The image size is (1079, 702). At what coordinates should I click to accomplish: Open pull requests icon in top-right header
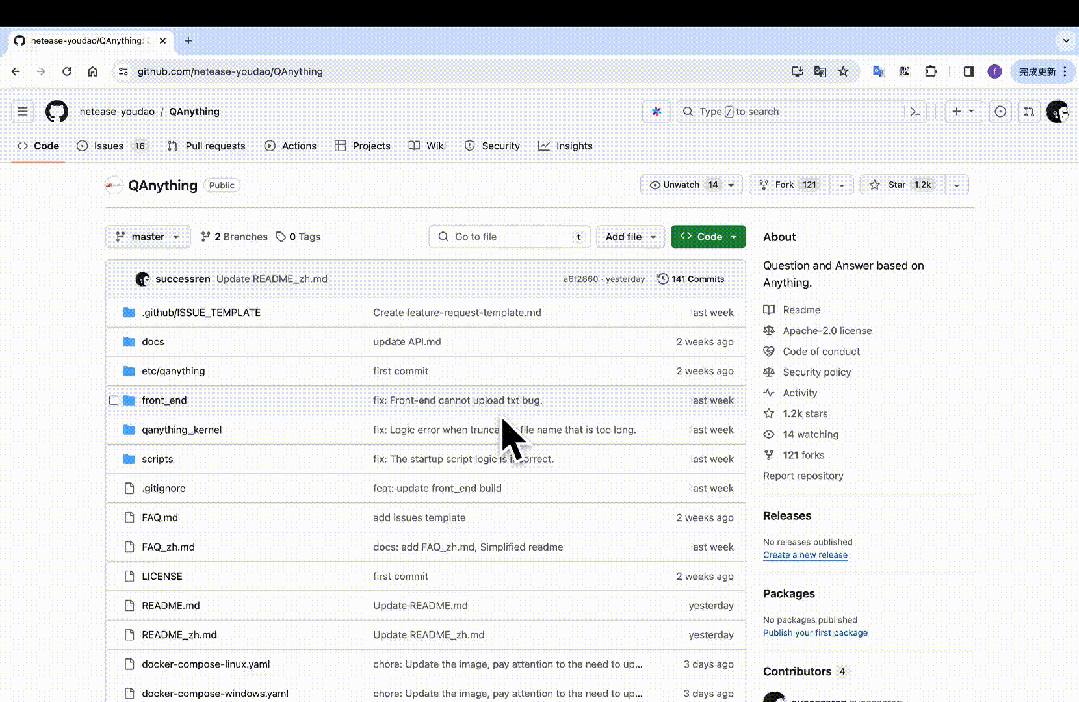tap(1026, 112)
